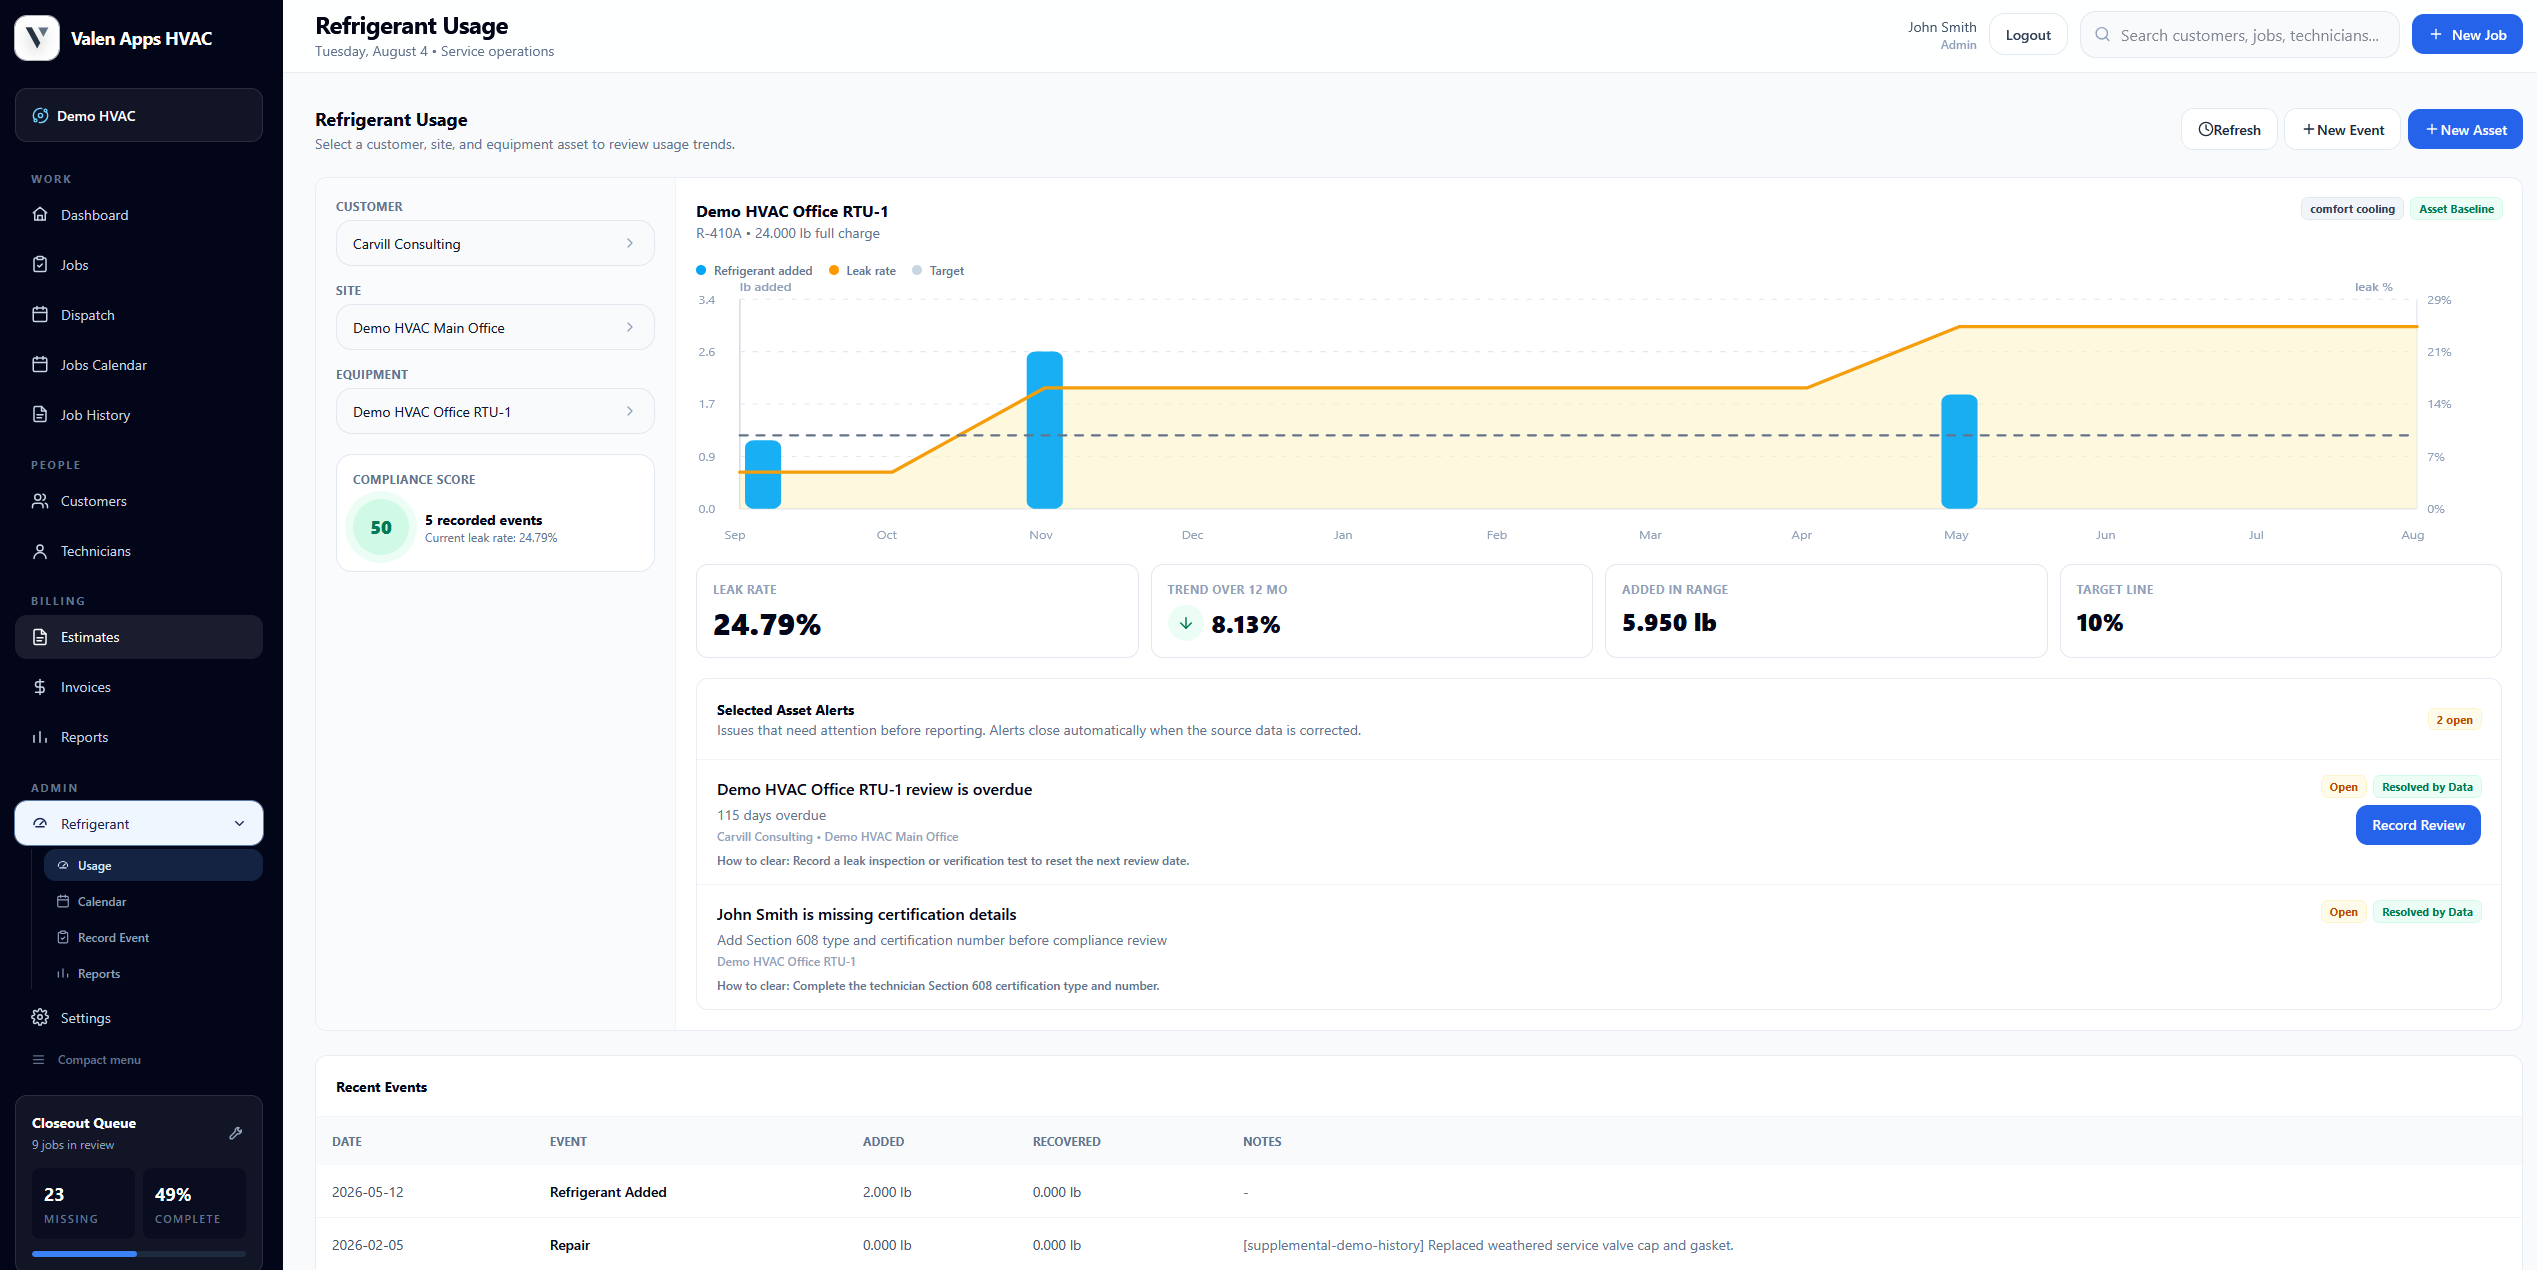Click the November blue refrigerant added bar
Viewport: 2537px width, 1270px height.
[1044, 430]
